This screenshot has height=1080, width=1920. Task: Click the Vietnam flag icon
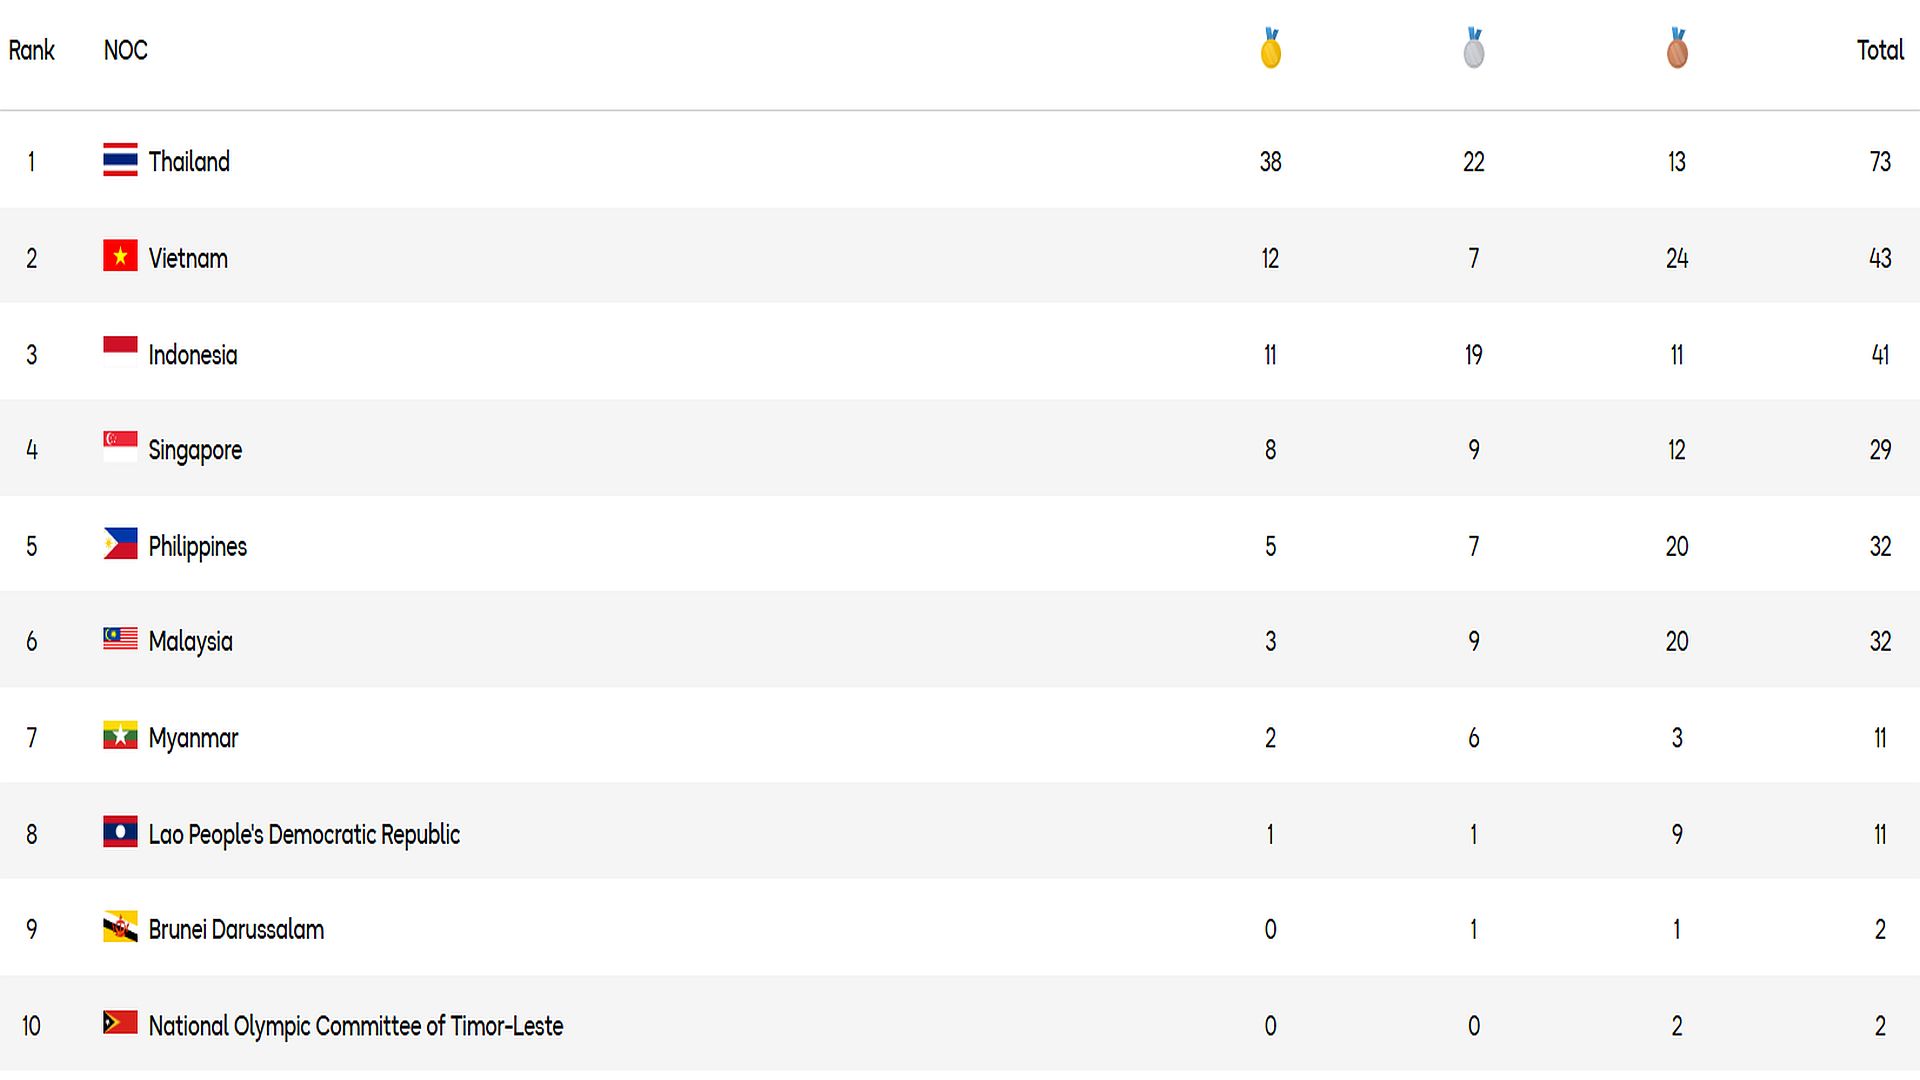pyautogui.click(x=120, y=256)
